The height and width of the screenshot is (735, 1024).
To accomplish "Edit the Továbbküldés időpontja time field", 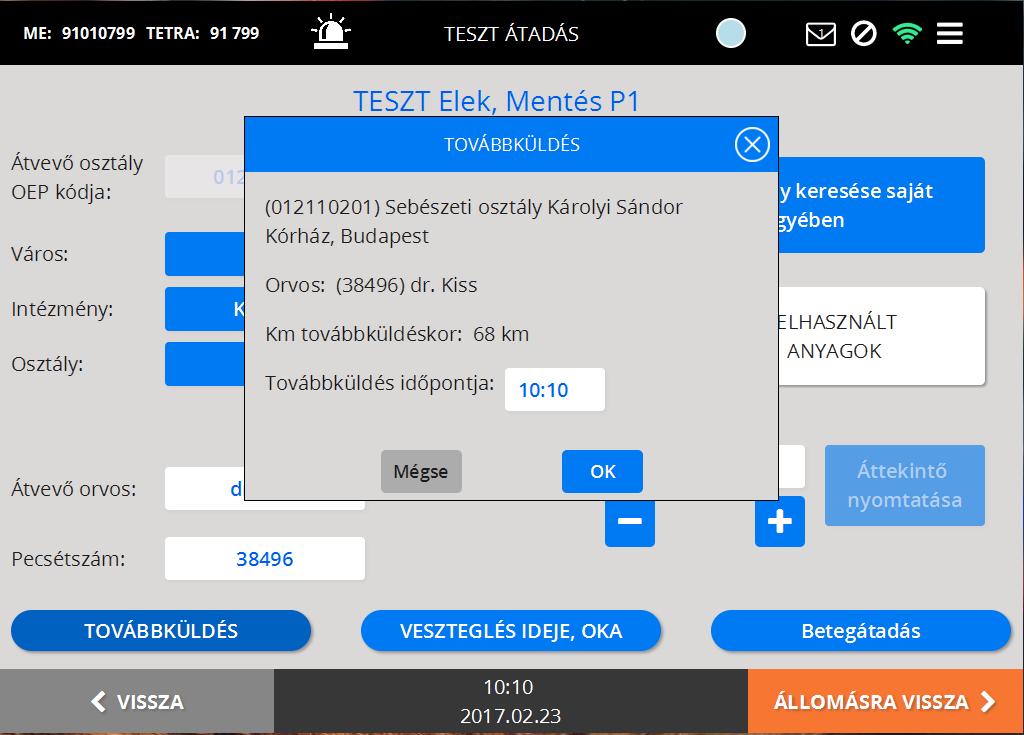I will pos(554,390).
